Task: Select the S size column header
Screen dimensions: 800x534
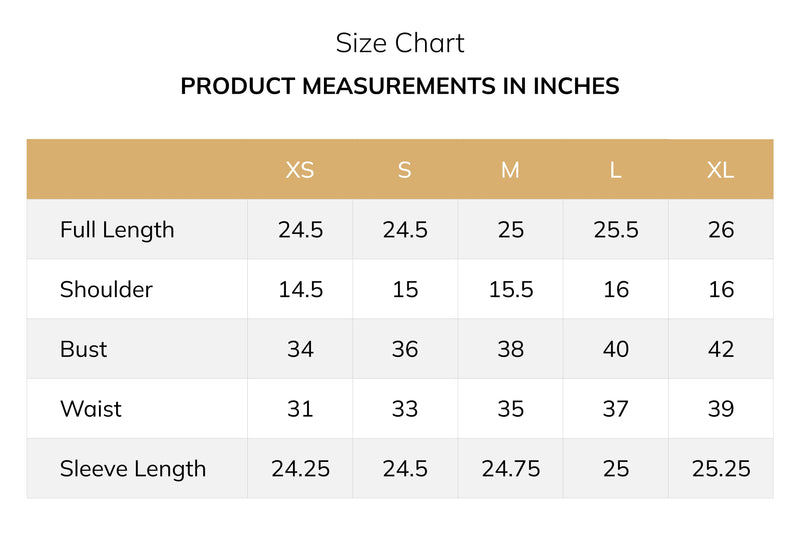Action: click(x=405, y=170)
